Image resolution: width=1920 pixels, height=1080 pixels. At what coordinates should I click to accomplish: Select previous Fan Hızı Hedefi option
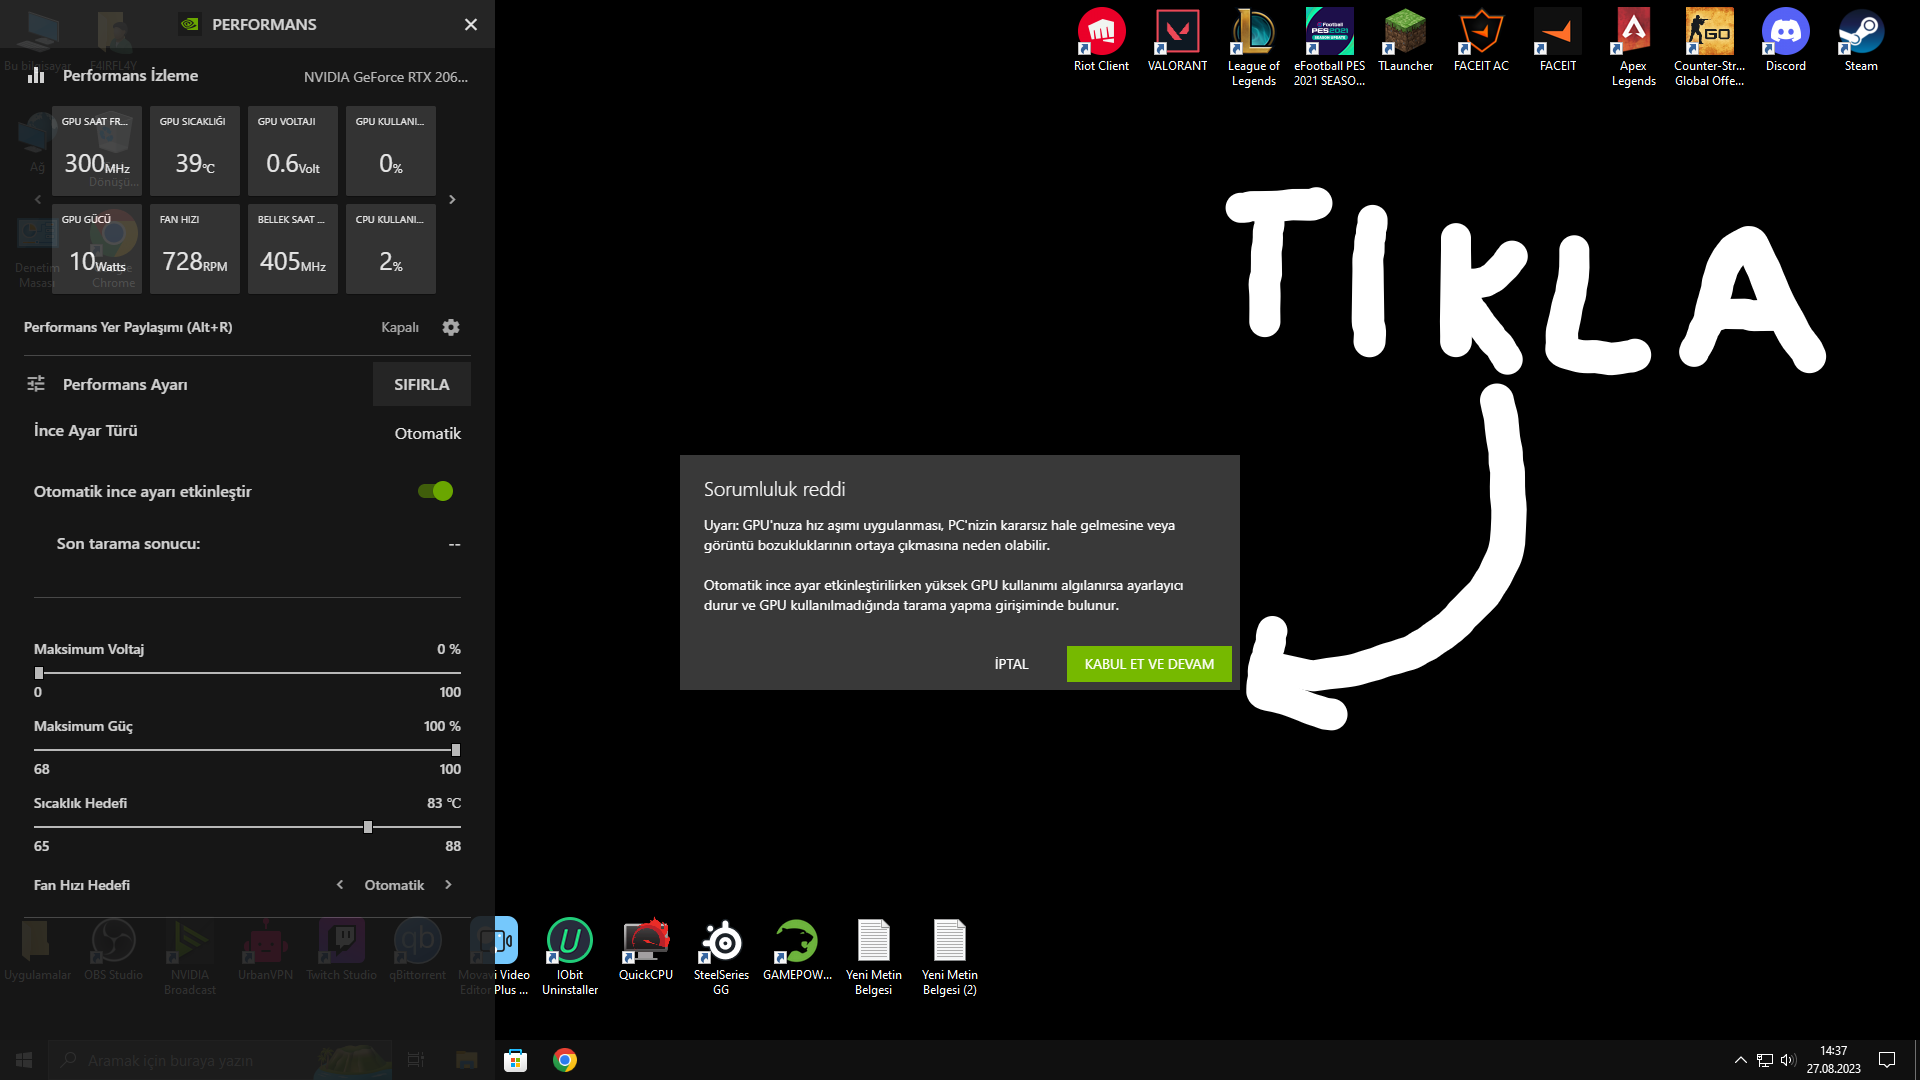click(340, 885)
